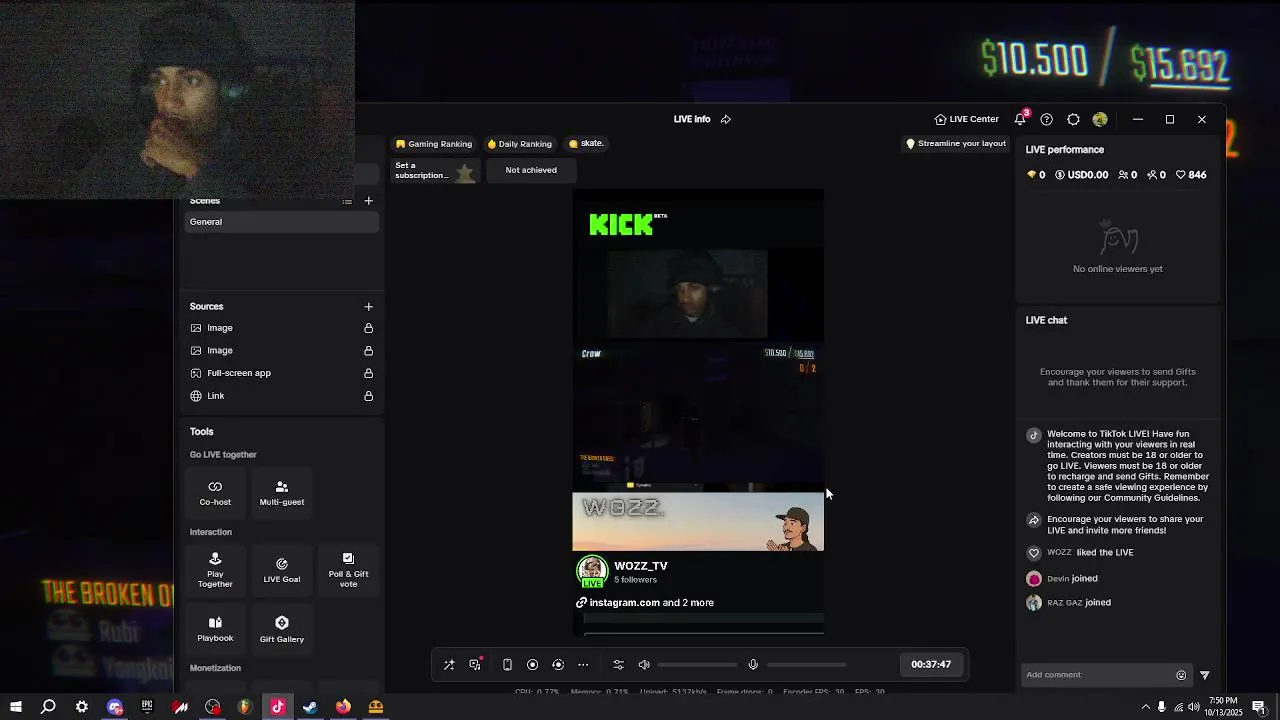Open the skate. tag
This screenshot has height=720, width=1280.
pyautogui.click(x=586, y=144)
